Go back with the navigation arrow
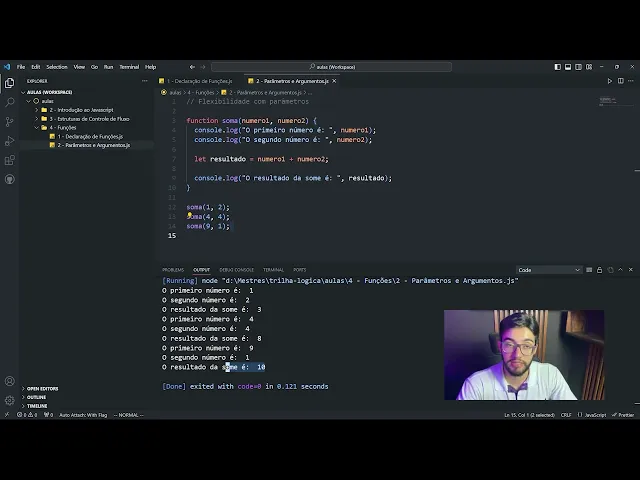The image size is (640, 480). (192, 67)
